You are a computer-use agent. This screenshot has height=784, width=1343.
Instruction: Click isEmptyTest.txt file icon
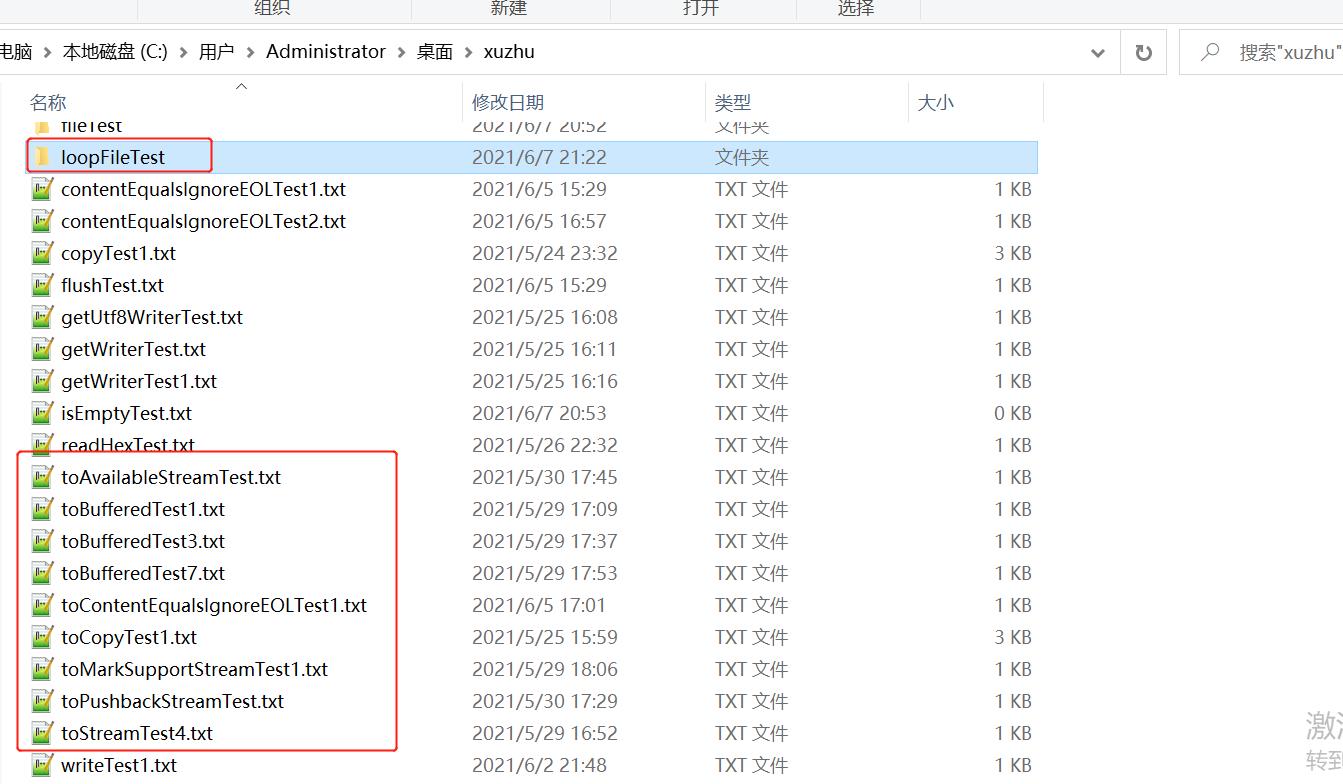[42, 413]
